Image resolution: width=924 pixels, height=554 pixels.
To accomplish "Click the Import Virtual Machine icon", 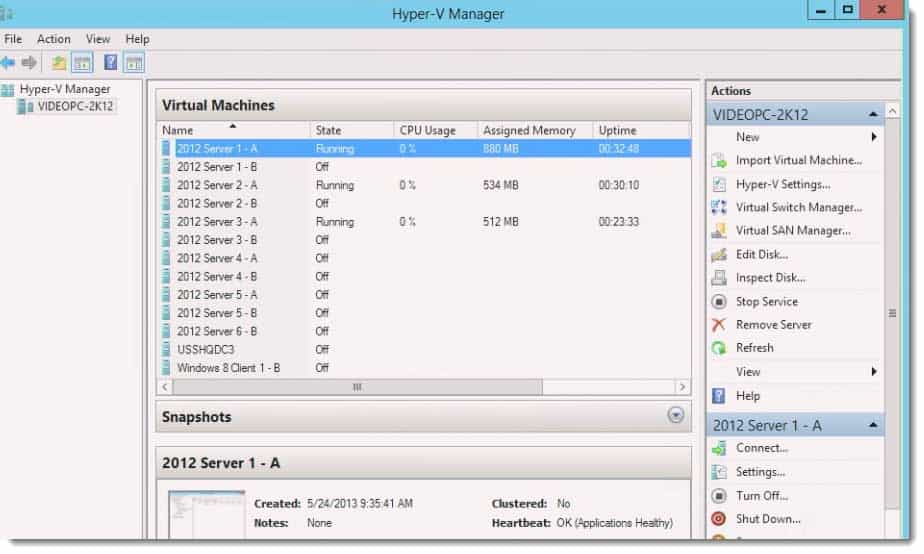I will pyautogui.click(x=719, y=160).
